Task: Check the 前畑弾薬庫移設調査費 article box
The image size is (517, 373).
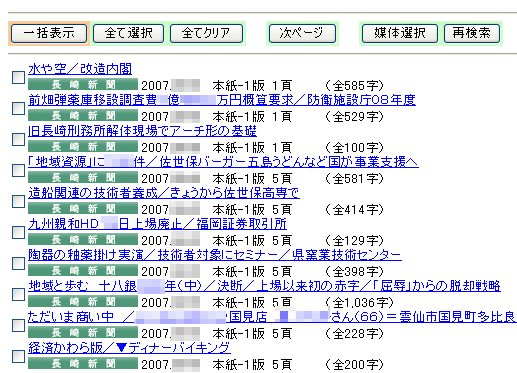Action: click(18, 108)
